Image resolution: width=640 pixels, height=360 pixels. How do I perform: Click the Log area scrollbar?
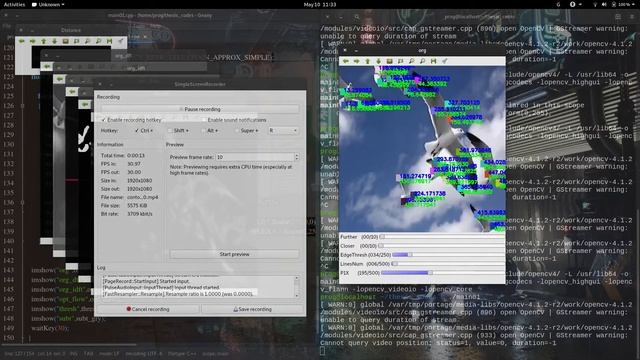(x=297, y=287)
